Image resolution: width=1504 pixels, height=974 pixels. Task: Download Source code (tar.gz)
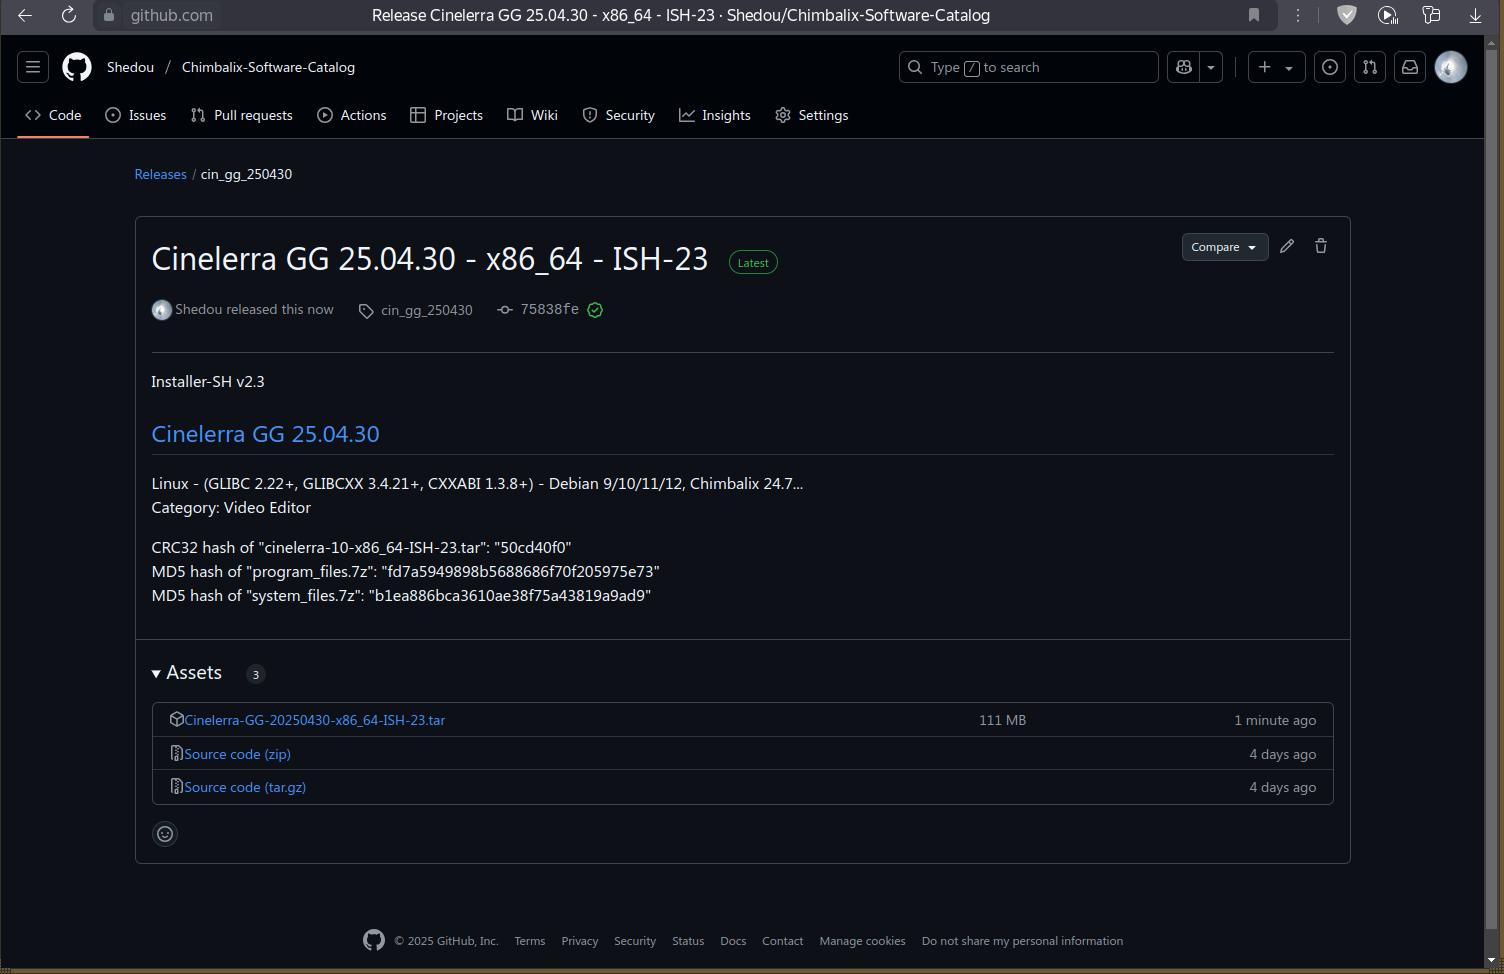tap(245, 787)
